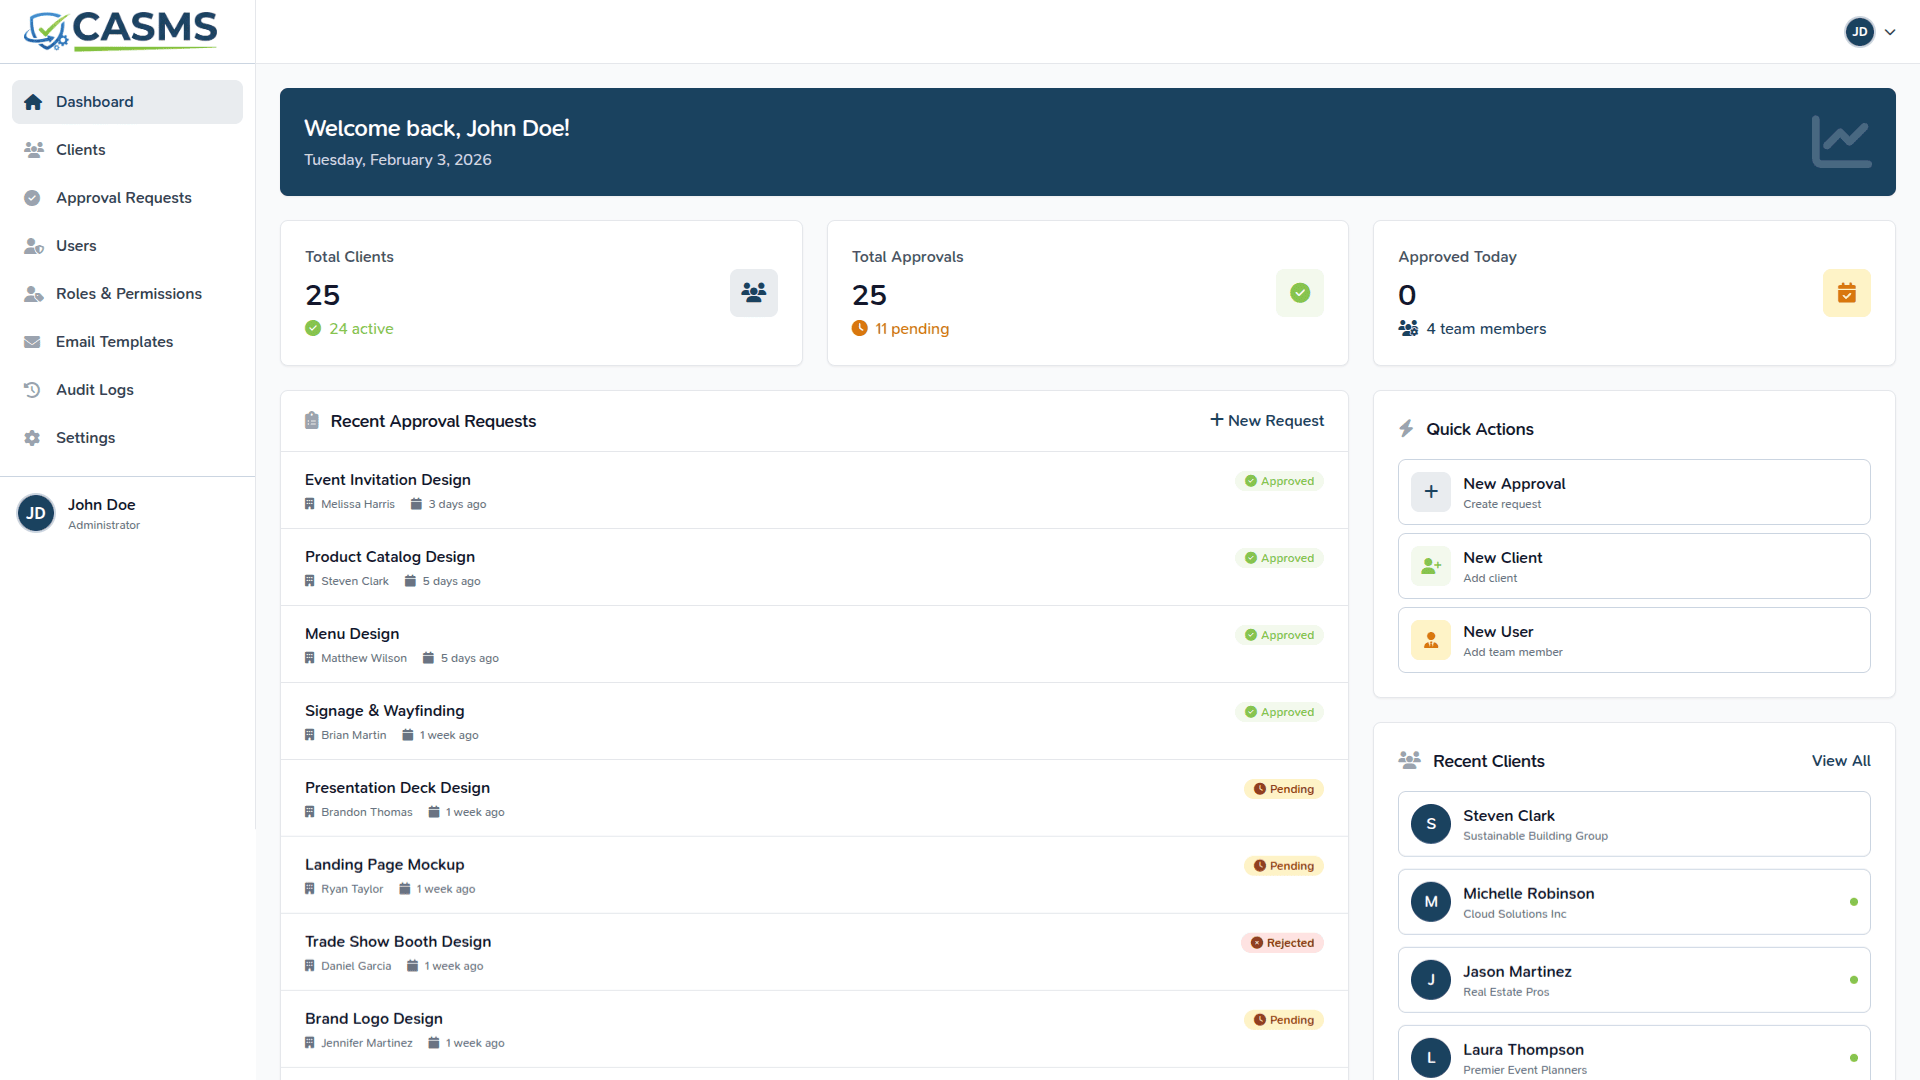Click the Total Clients people icon

click(753, 293)
